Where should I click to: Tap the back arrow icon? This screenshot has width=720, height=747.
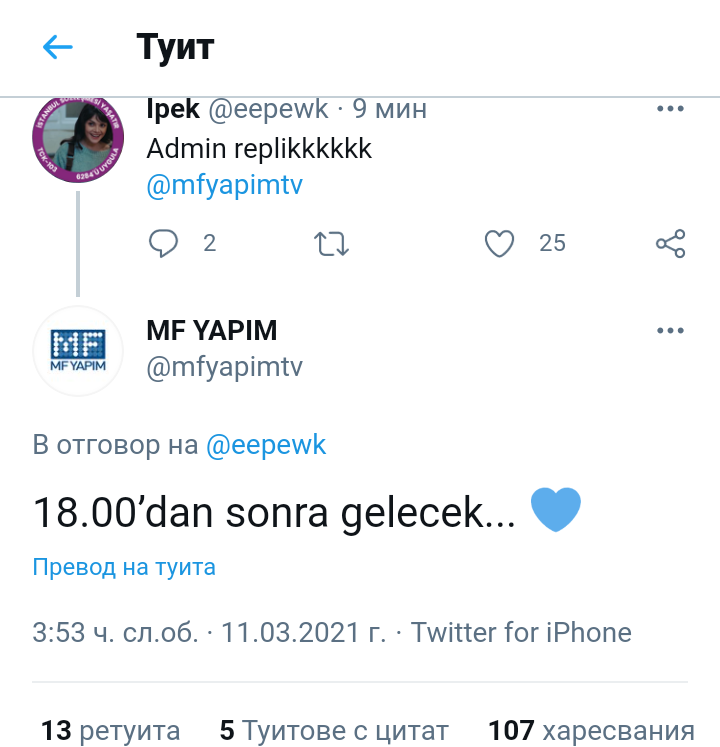pyautogui.click(x=58, y=47)
